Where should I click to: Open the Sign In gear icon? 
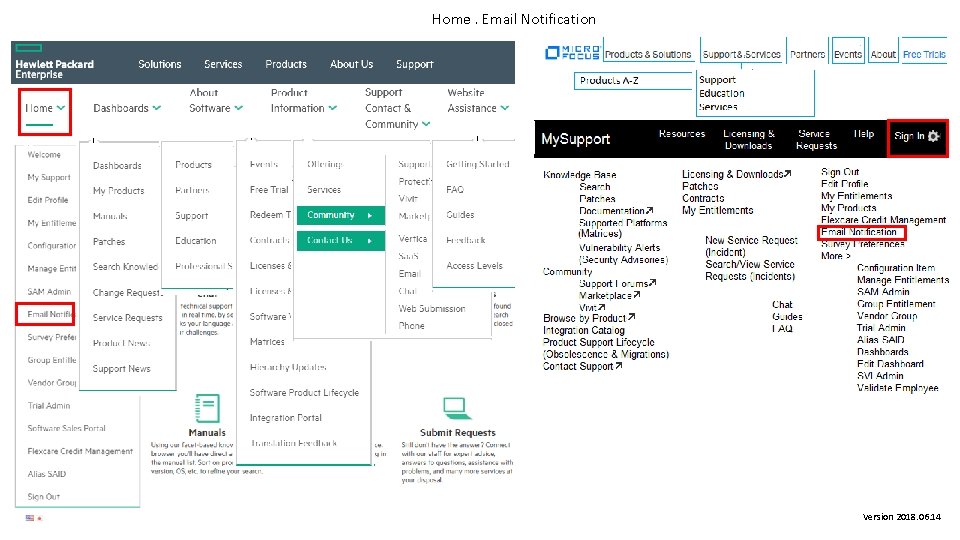pyautogui.click(x=933, y=136)
